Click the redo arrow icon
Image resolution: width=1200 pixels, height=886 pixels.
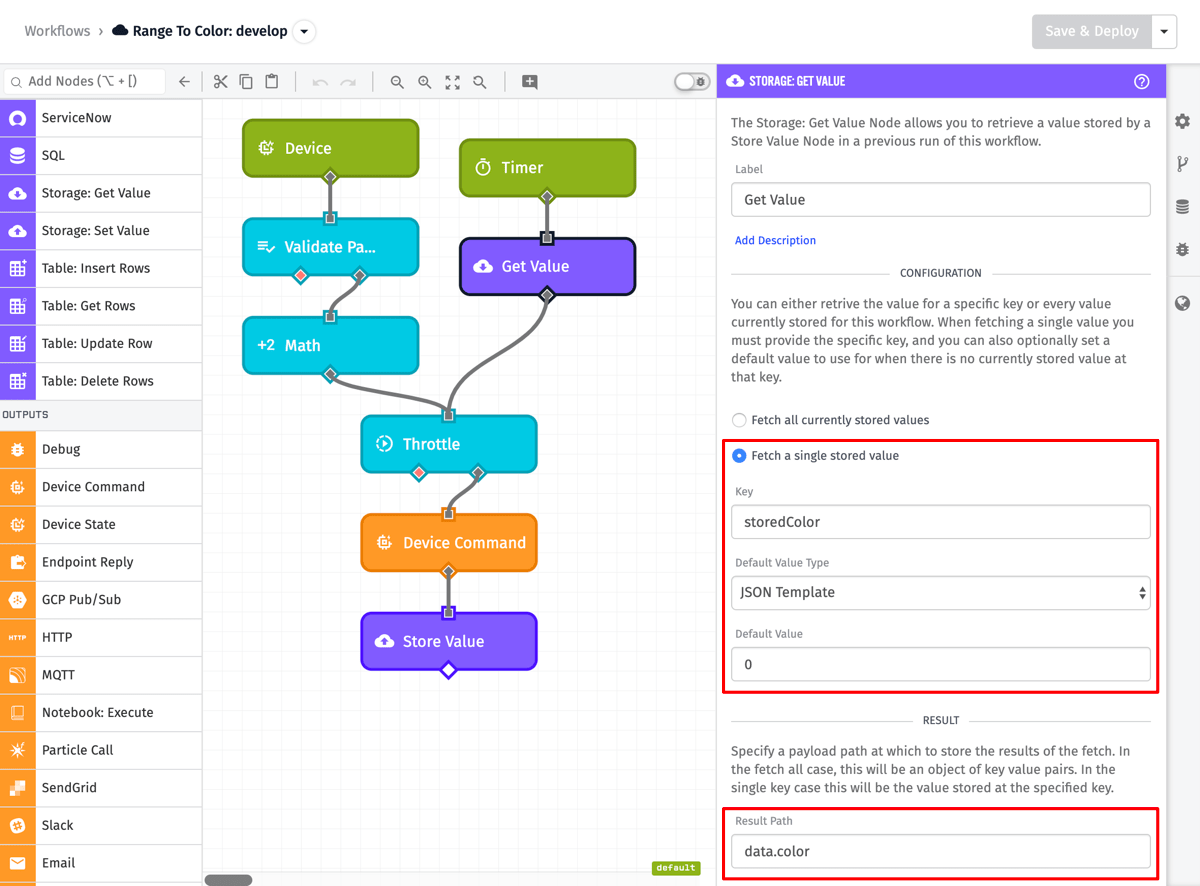point(348,82)
